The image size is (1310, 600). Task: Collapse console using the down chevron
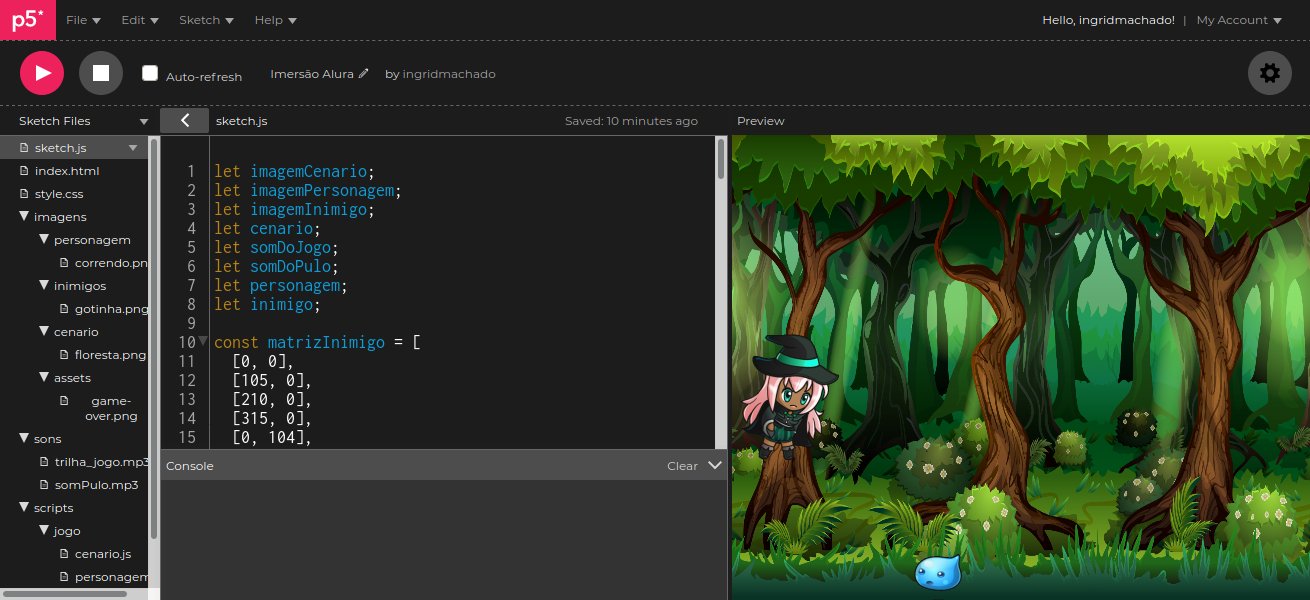click(714, 465)
